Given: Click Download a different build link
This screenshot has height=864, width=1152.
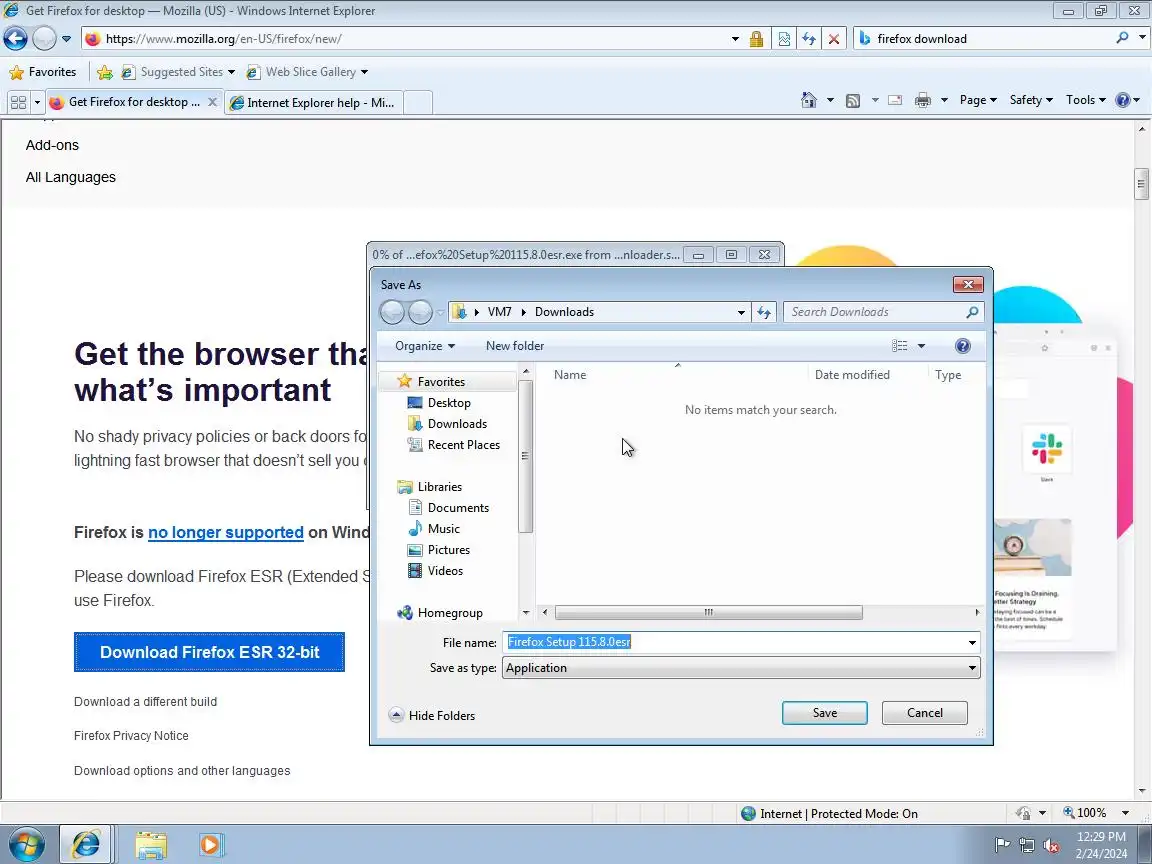Looking at the screenshot, I should (x=145, y=702).
